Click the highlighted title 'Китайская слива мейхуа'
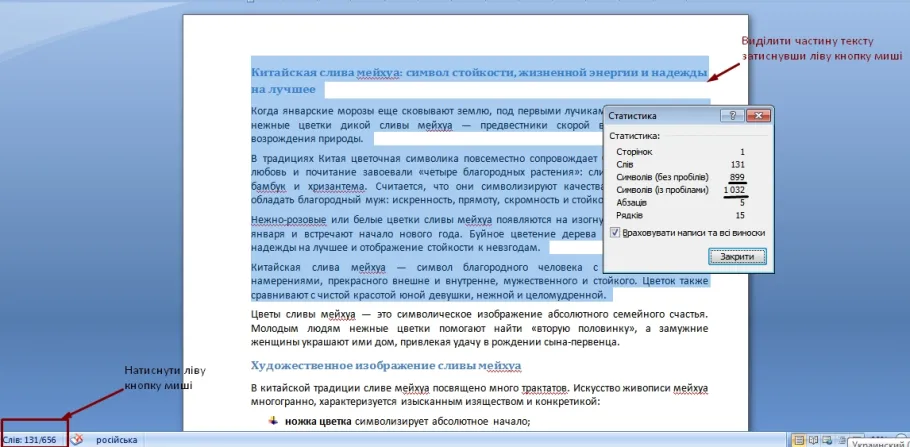The height and width of the screenshot is (447, 910). tap(326, 73)
